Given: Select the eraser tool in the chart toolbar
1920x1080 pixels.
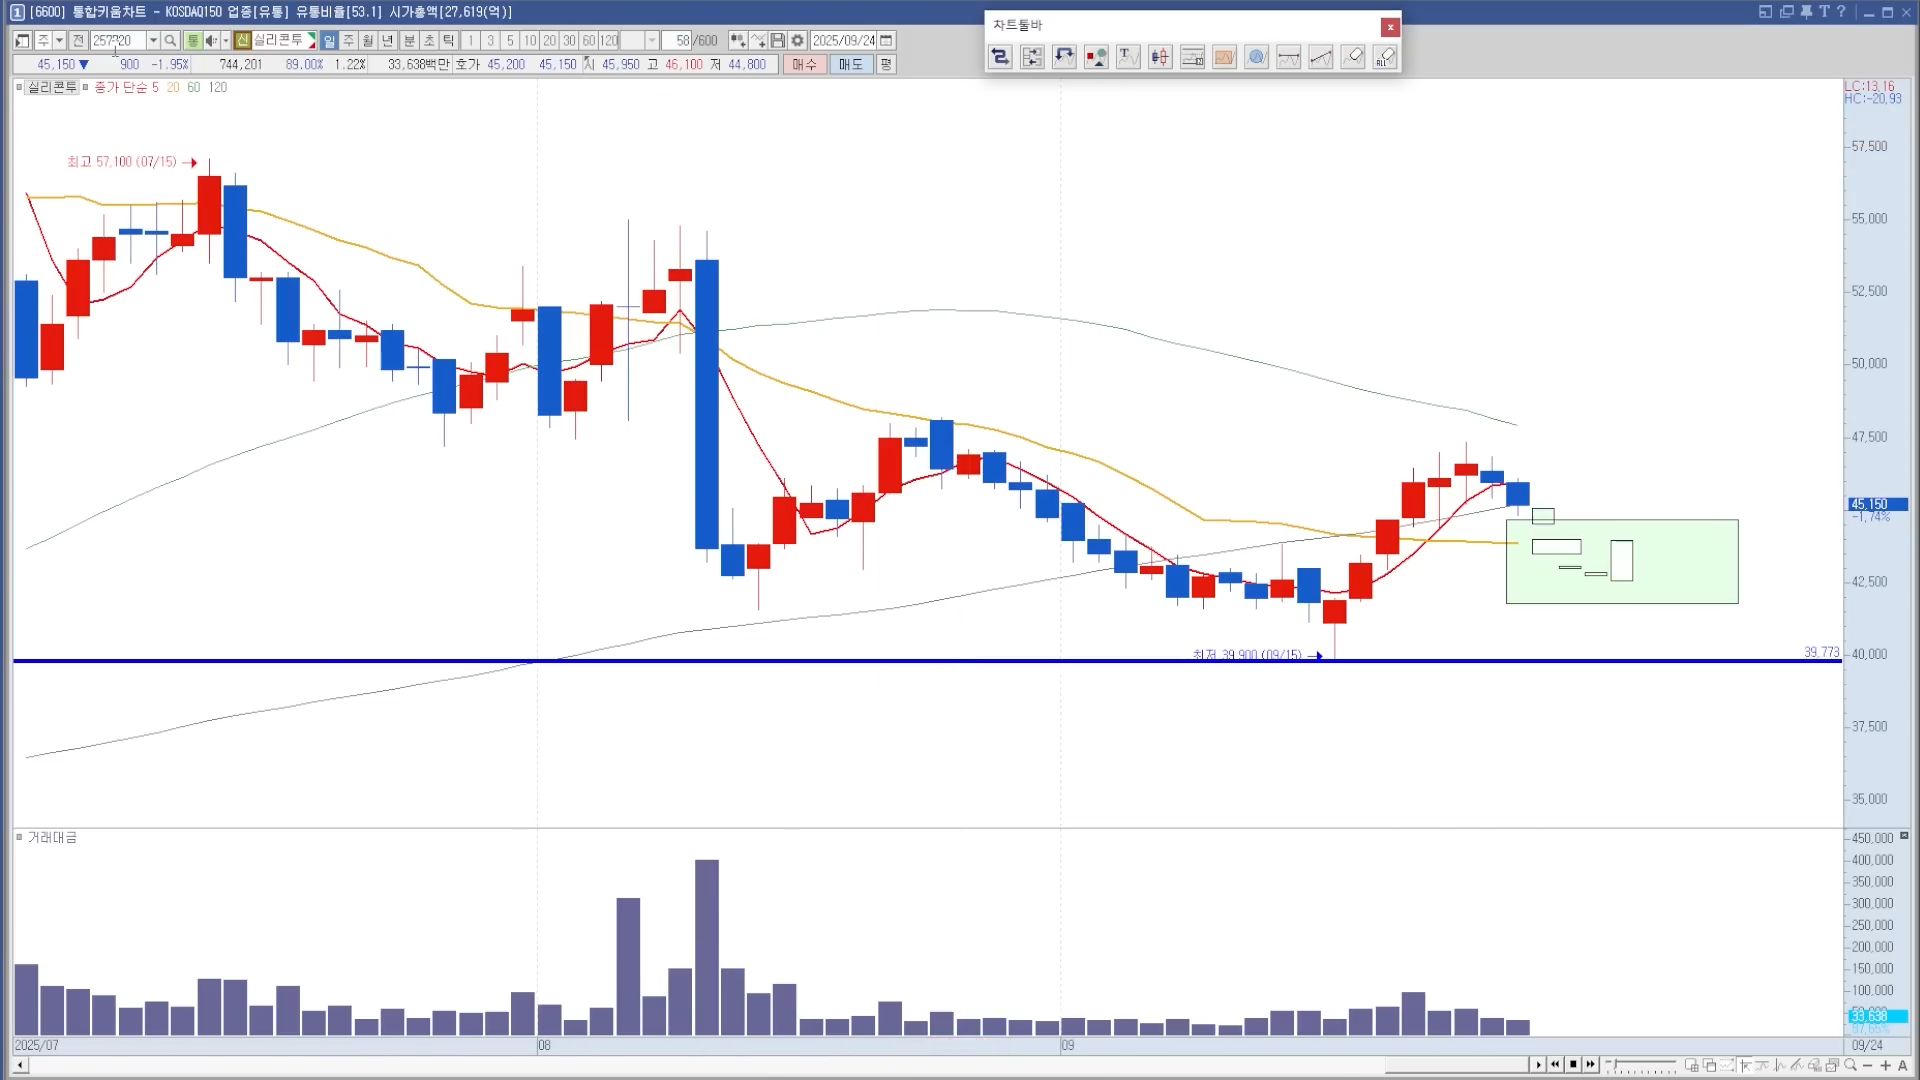Looking at the screenshot, I should (1353, 57).
